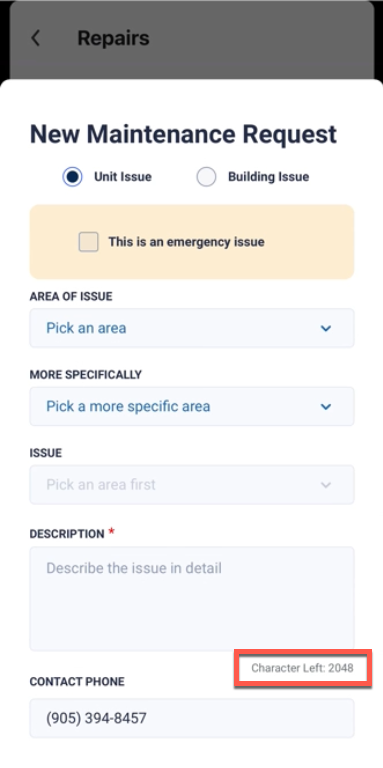Click the red required asterisk beside Description
The width and height of the screenshot is (383, 768).
(111, 532)
